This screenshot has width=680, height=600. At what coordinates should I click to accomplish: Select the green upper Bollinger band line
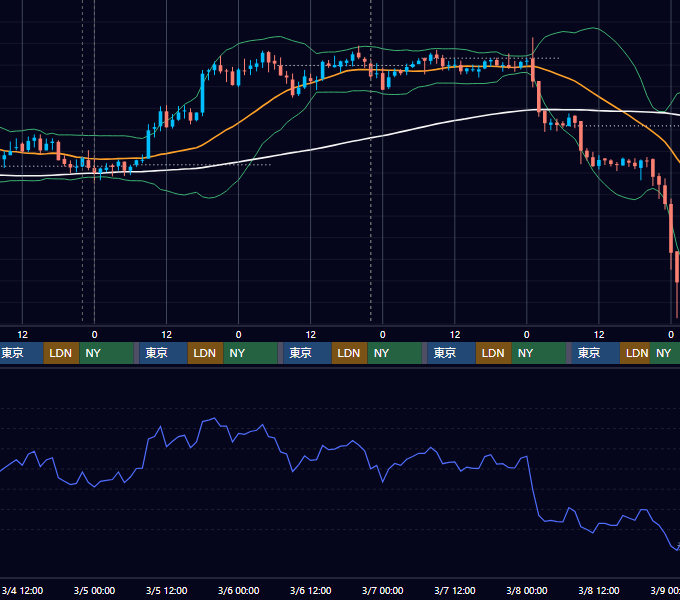point(278,38)
